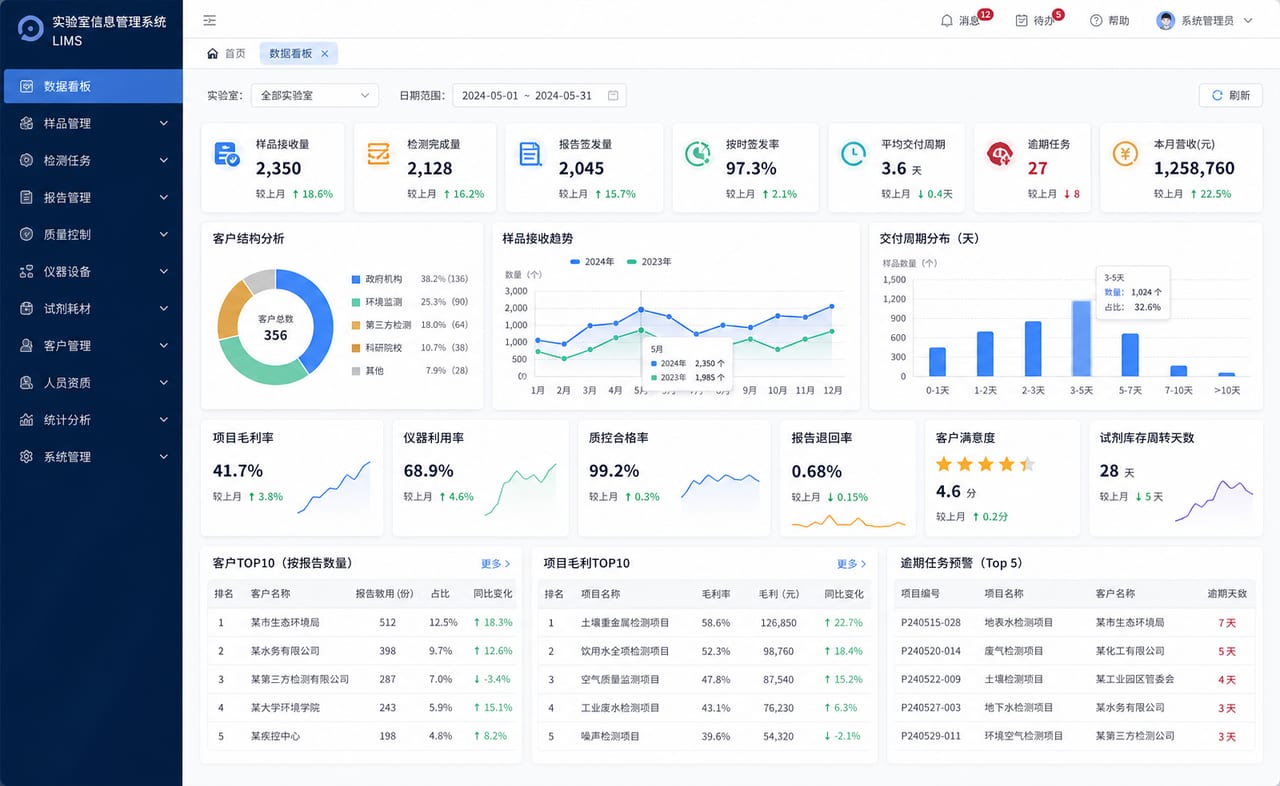This screenshot has height=786, width=1280.
Task: Toggle the 2024年 legend series
Action: pyautogui.click(x=592, y=262)
